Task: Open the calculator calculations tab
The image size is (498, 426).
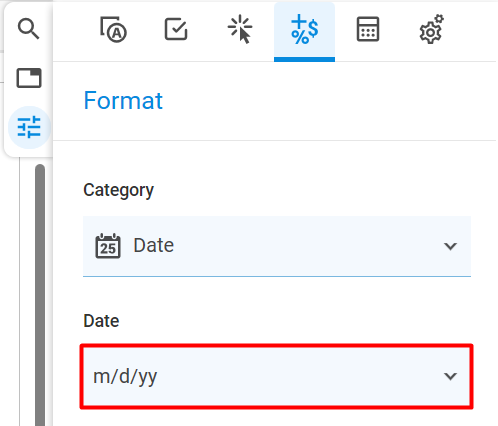Action: (368, 29)
